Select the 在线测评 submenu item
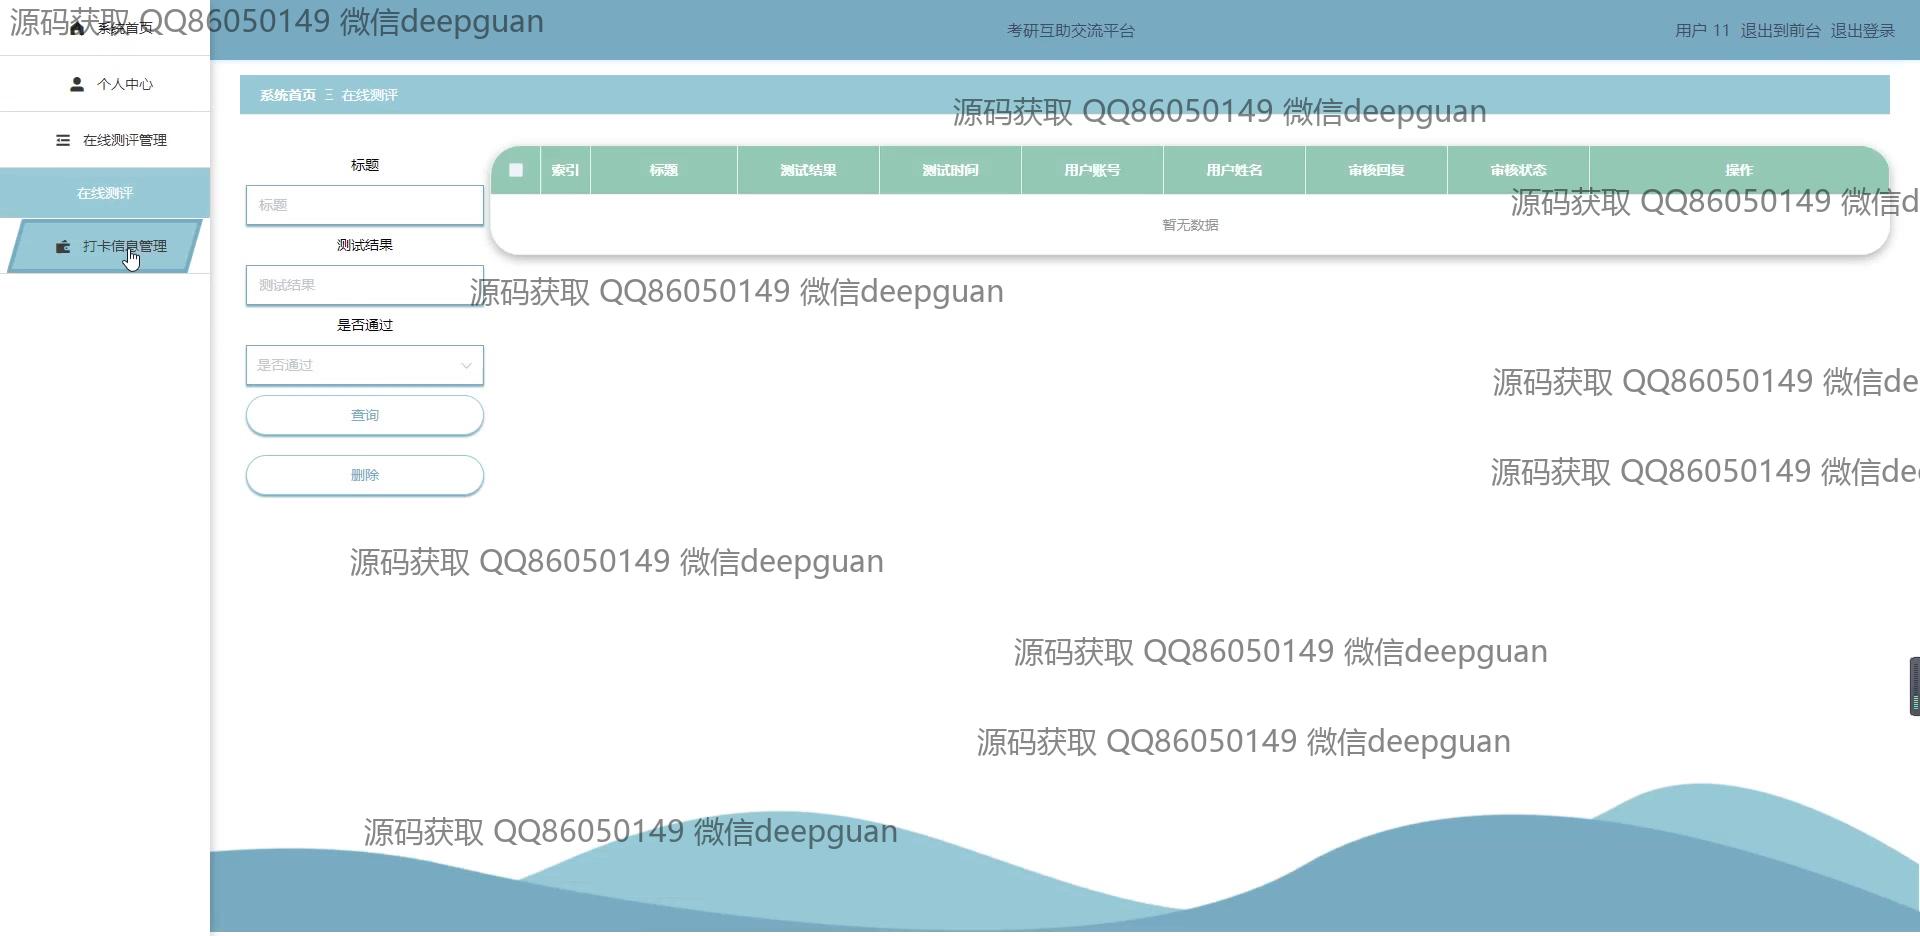 click(x=105, y=193)
